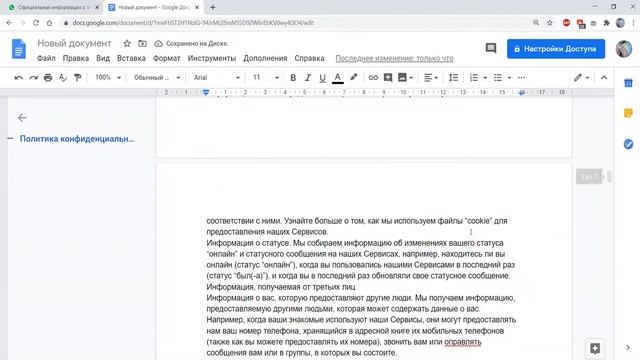The image size is (640, 360).
Task: Open browser home page icon
Action: [x=49, y=23]
